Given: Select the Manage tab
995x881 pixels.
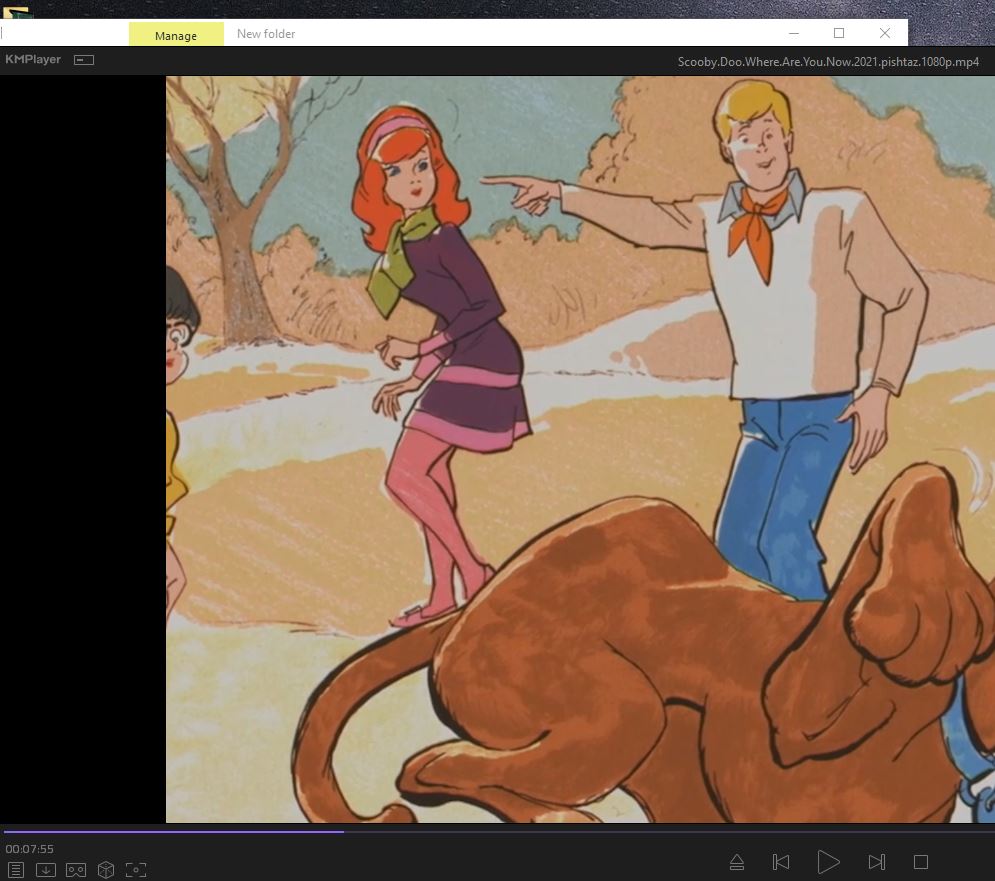Looking at the screenshot, I should 176,35.
